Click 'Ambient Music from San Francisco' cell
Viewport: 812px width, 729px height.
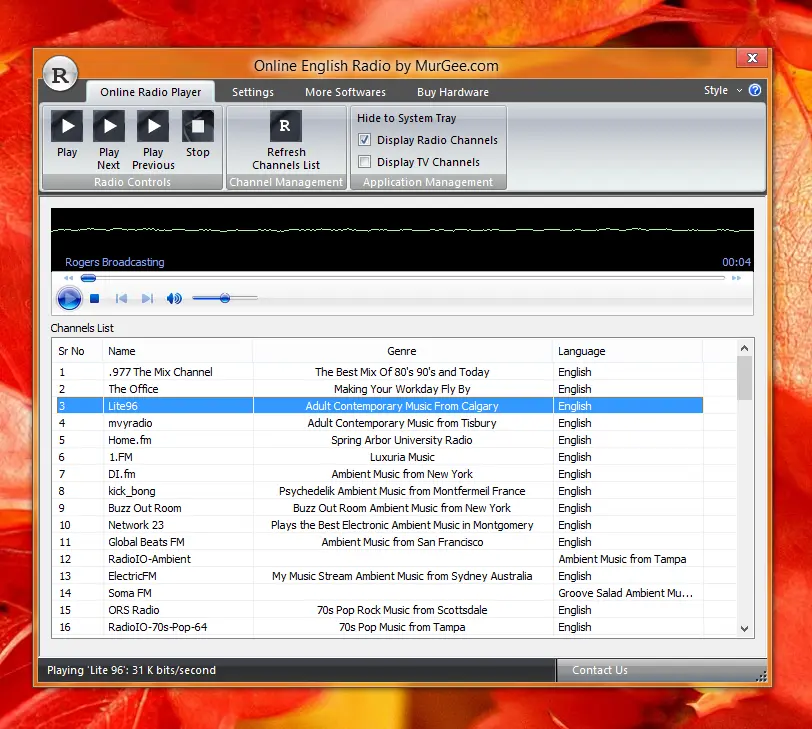coord(402,542)
